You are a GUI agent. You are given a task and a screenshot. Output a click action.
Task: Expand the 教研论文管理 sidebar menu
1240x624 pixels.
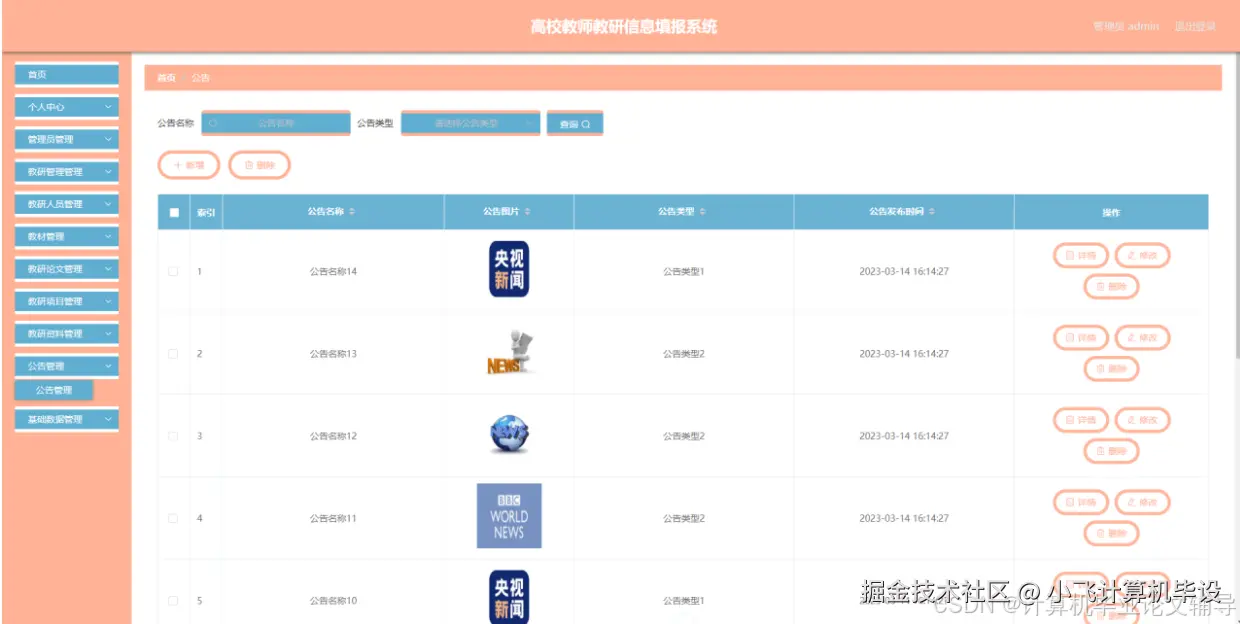click(x=66, y=269)
